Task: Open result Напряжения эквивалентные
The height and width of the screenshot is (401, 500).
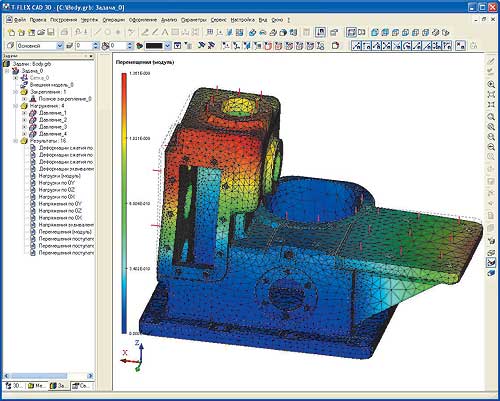Action: [66, 225]
